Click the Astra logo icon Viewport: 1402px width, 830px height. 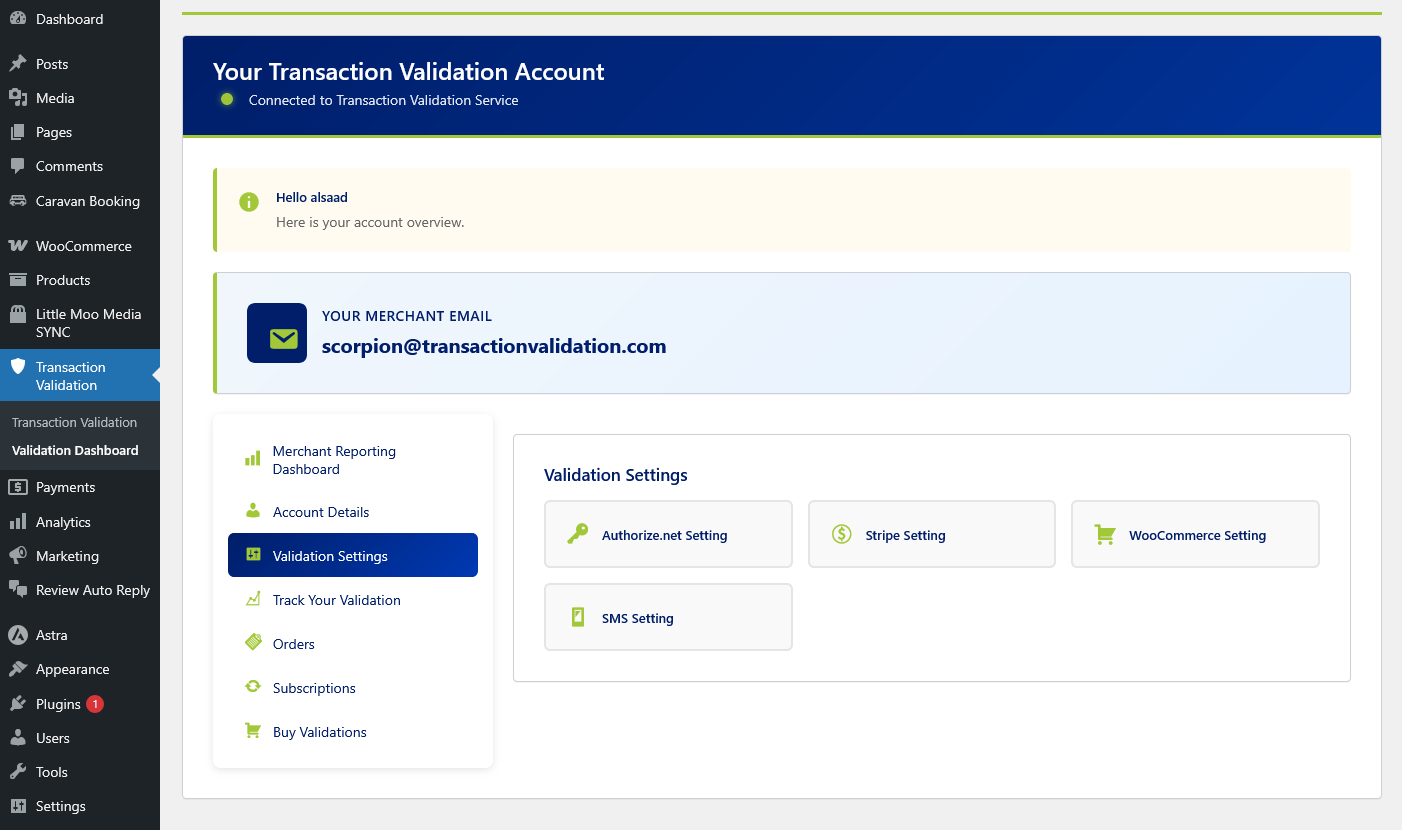18,635
